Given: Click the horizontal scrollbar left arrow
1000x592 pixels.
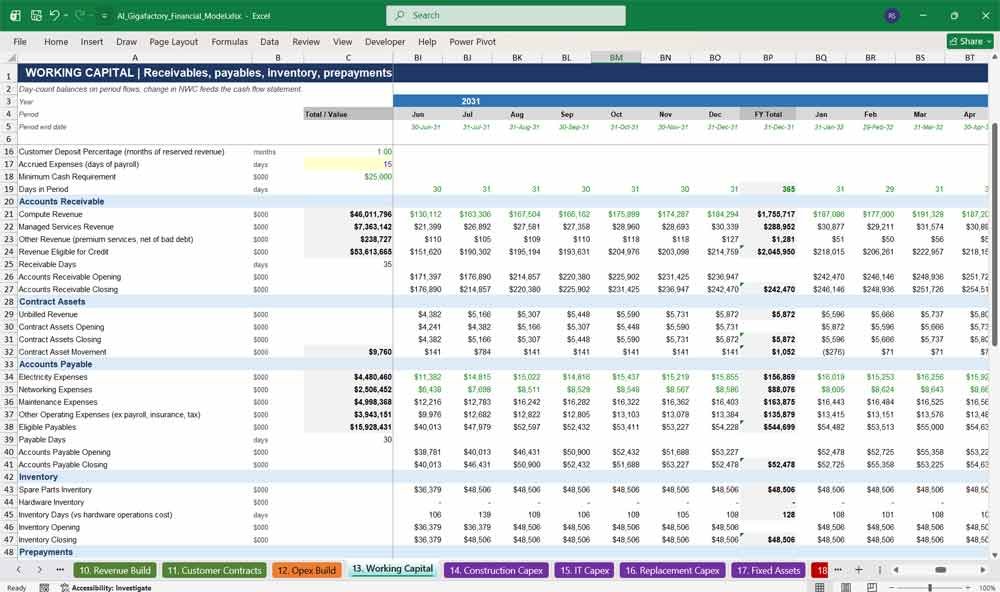Looking at the screenshot, I should (x=895, y=570).
